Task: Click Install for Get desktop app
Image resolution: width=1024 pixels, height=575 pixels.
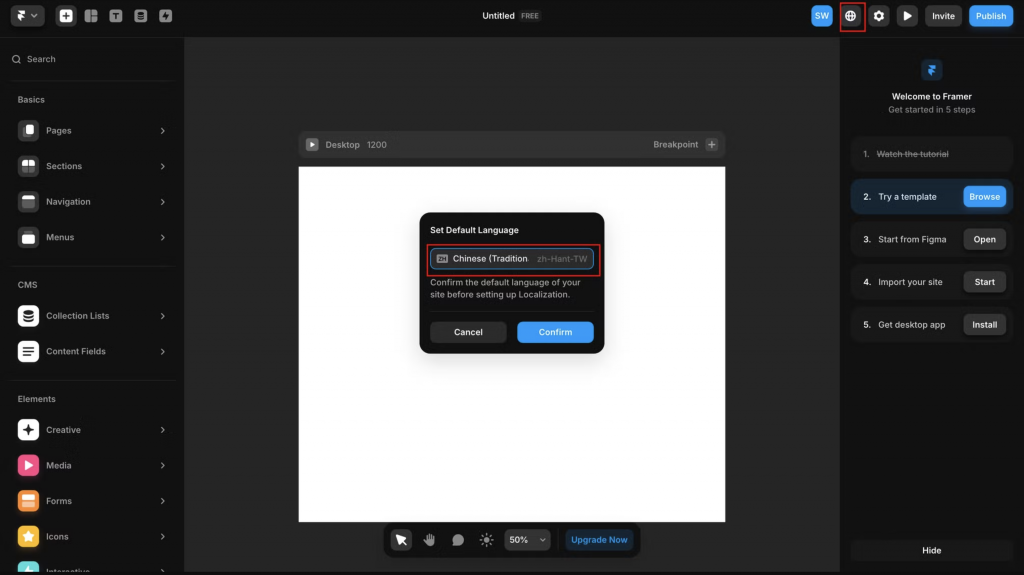Action: tap(984, 325)
